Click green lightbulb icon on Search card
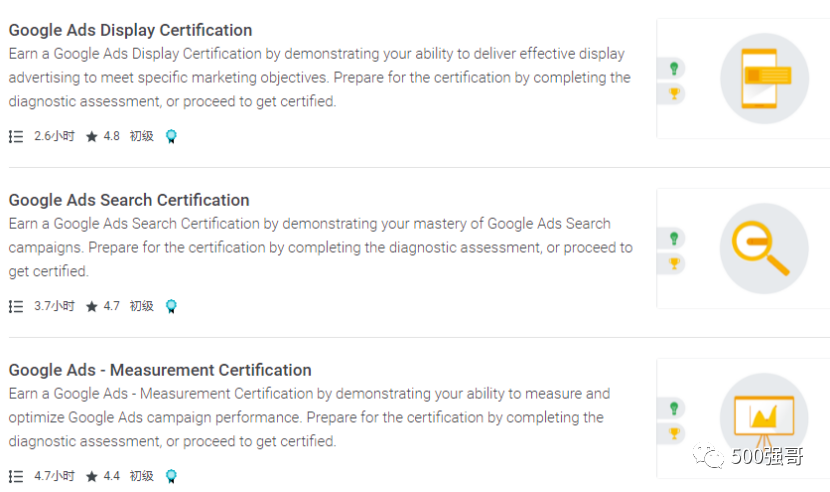830x492 pixels. pos(675,238)
